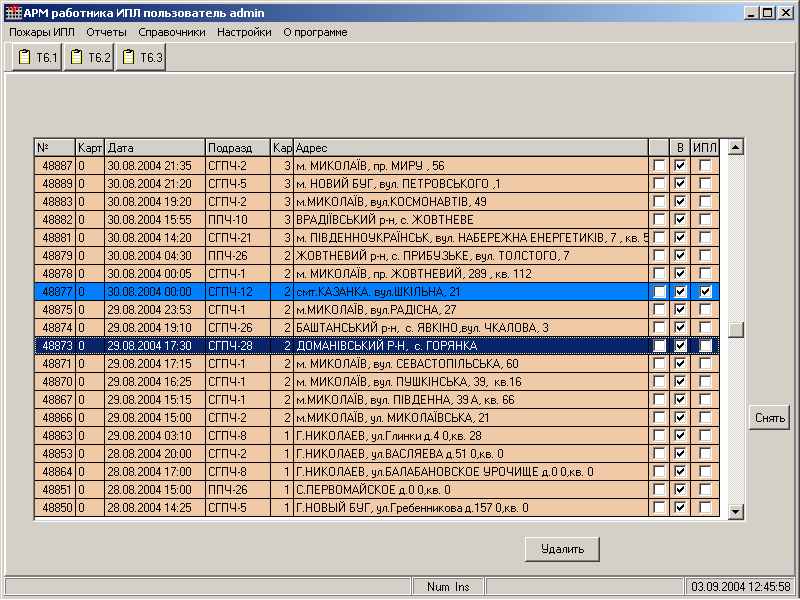Screen dimensions: 800x600
Task: Click Num Ins status bar indicator
Action: point(448,587)
